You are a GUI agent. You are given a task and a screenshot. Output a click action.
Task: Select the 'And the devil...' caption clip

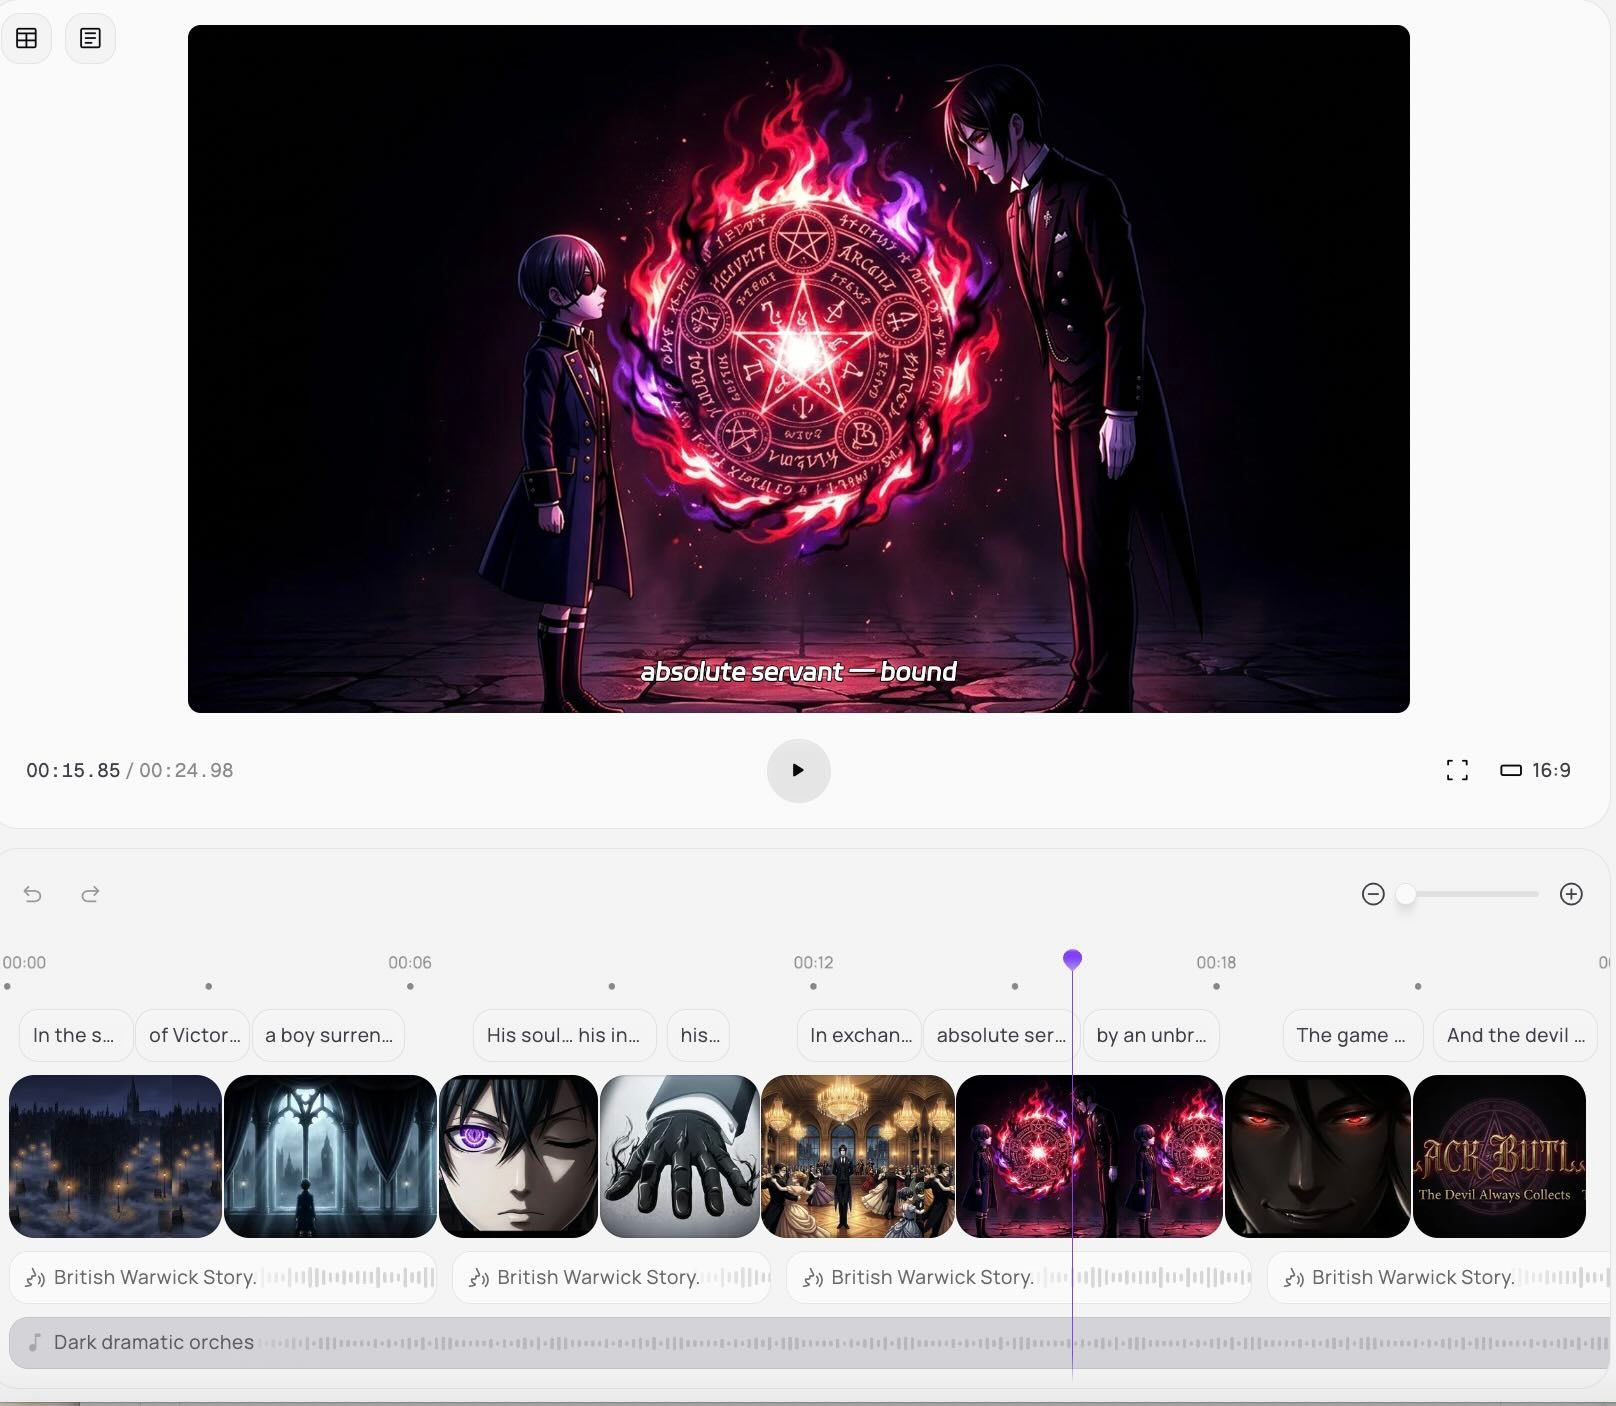(x=1514, y=1035)
